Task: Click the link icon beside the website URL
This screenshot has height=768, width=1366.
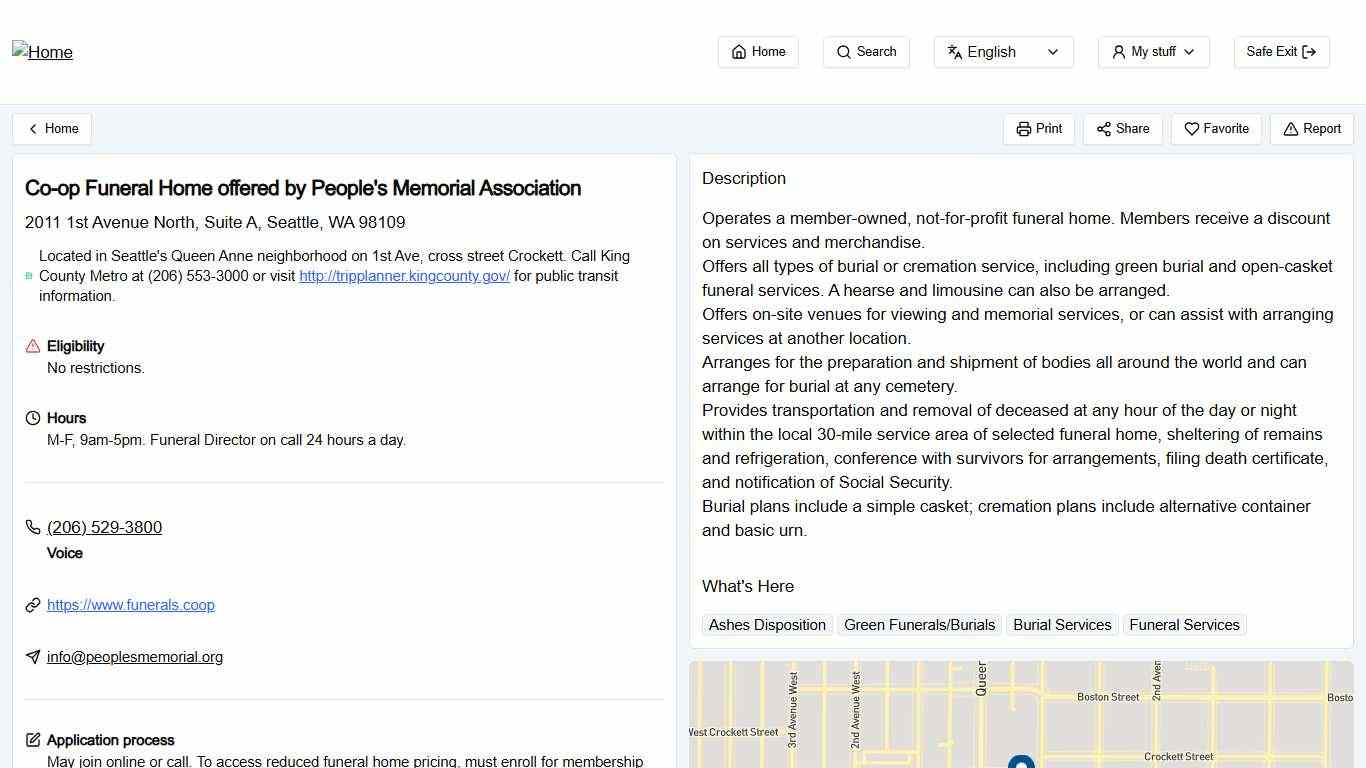Action: (x=31, y=605)
